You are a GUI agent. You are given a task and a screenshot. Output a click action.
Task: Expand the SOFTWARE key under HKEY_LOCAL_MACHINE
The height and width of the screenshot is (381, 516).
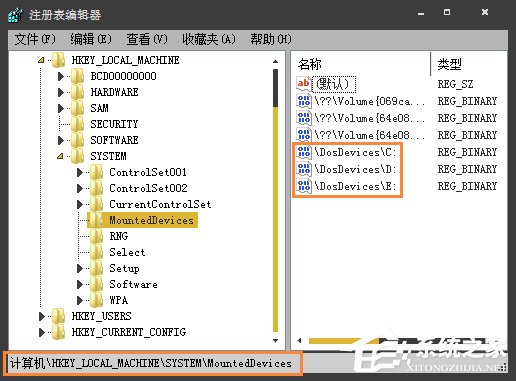click(61, 140)
